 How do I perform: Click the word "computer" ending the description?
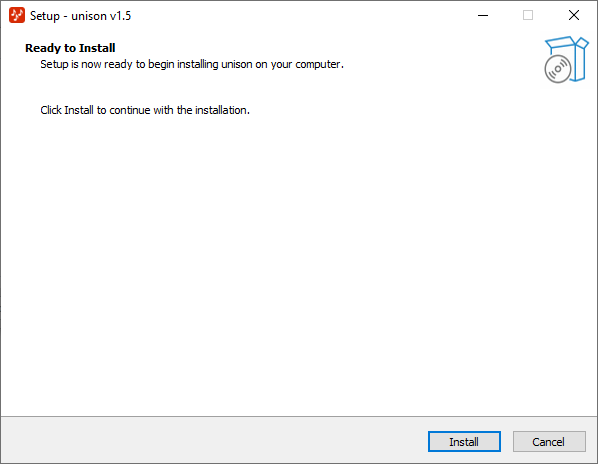coord(318,64)
